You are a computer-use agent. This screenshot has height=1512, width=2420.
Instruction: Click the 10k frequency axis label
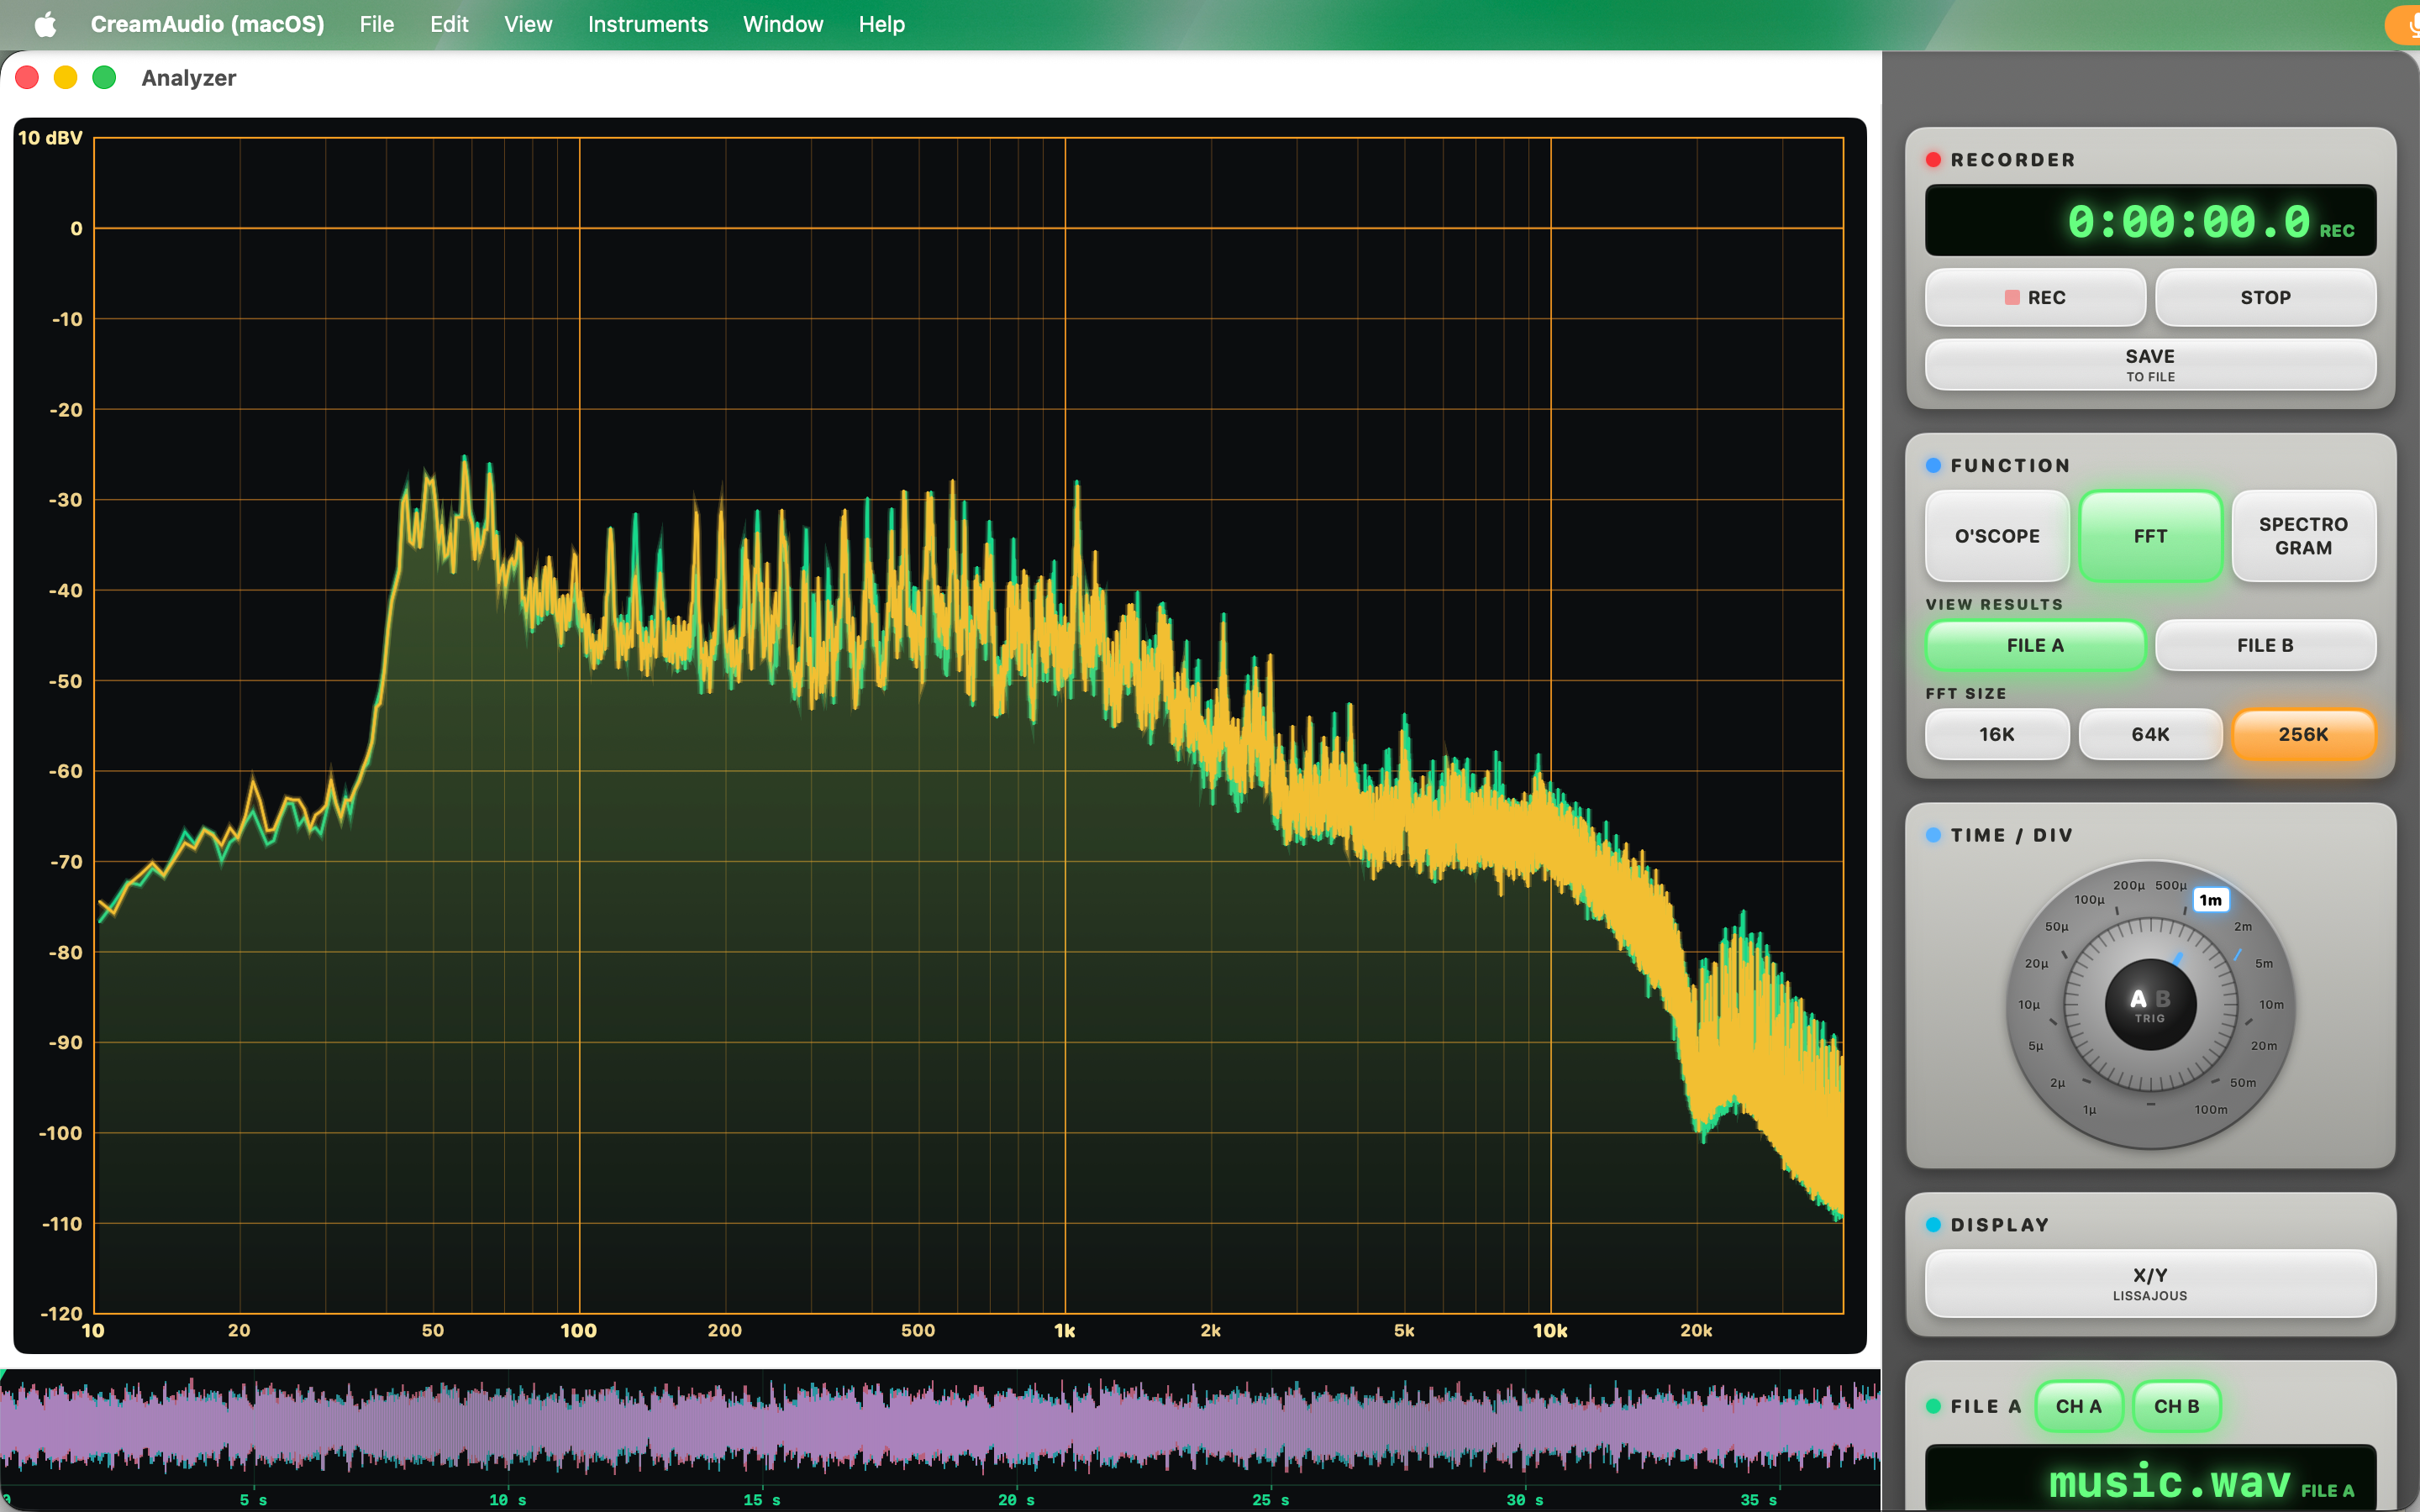click(1550, 1331)
